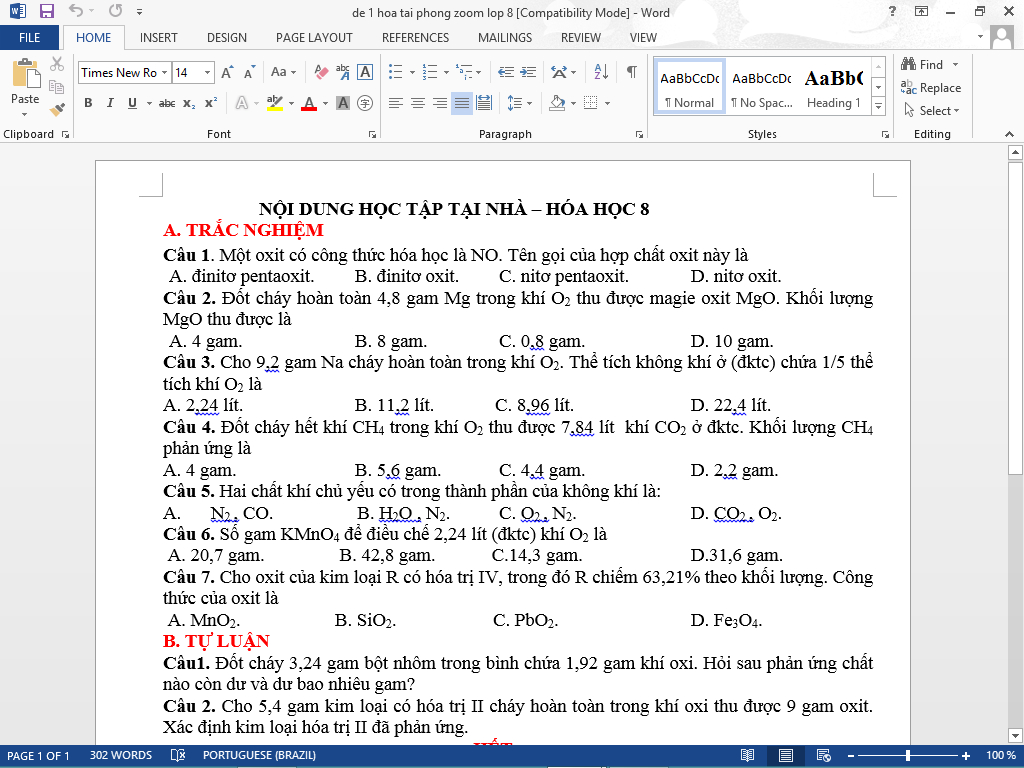
Task: Sort the selected text alphabetically
Action: 601,72
